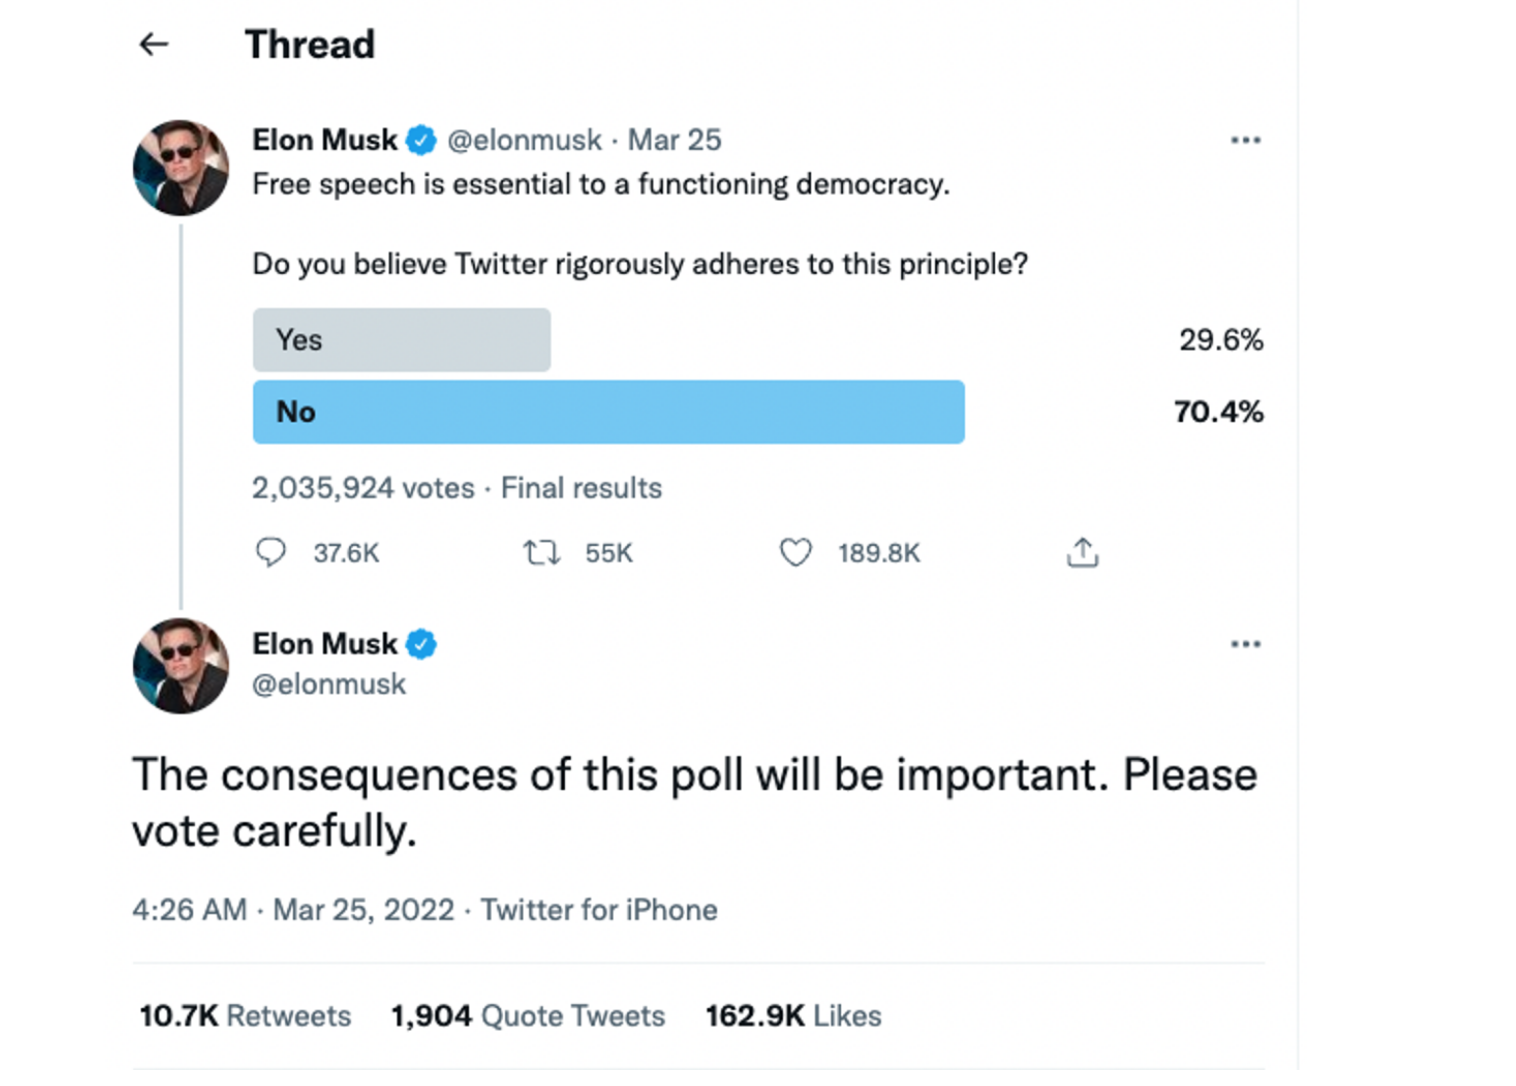1516x1086 pixels.
Task: Retweet the poll tweet with 55K retweets
Action: point(541,552)
